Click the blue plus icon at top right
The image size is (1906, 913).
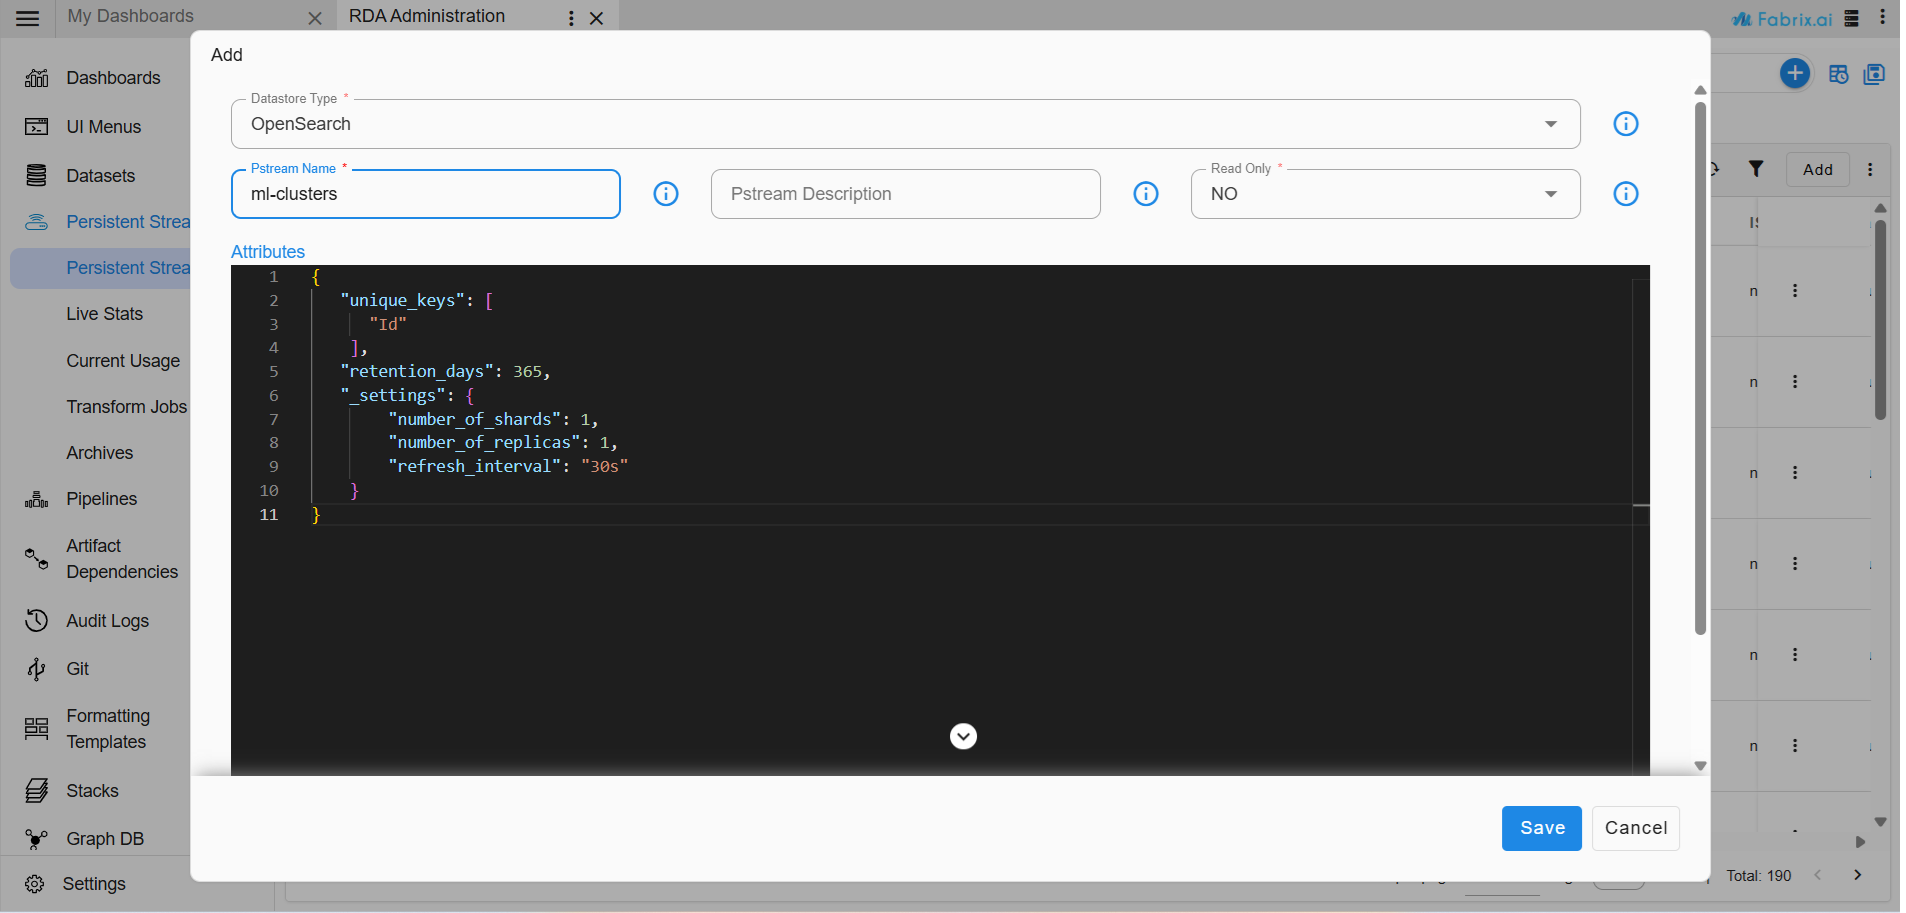[1794, 73]
